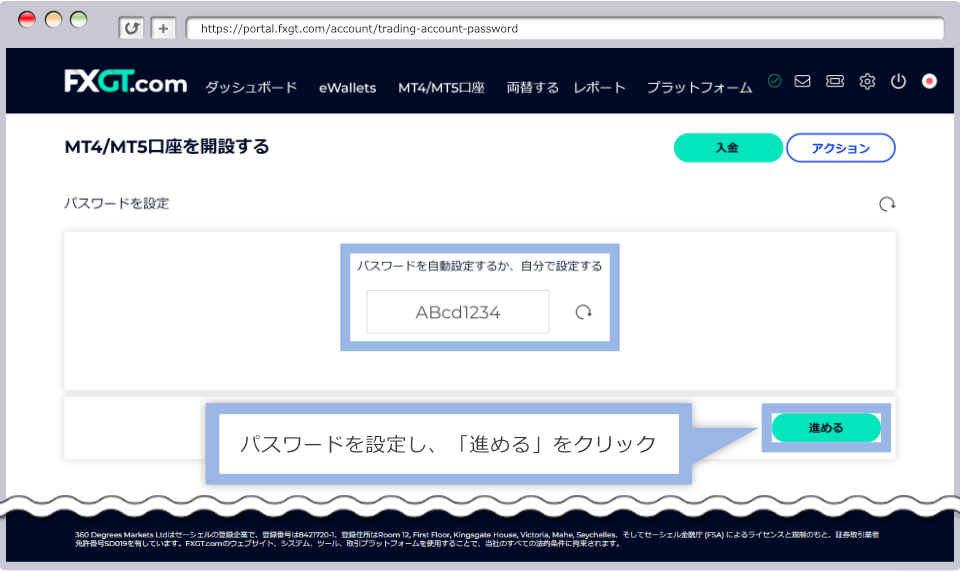Click the MT4/MT5口座を開設する heading
This screenshot has height=571, width=960.
coord(167,147)
